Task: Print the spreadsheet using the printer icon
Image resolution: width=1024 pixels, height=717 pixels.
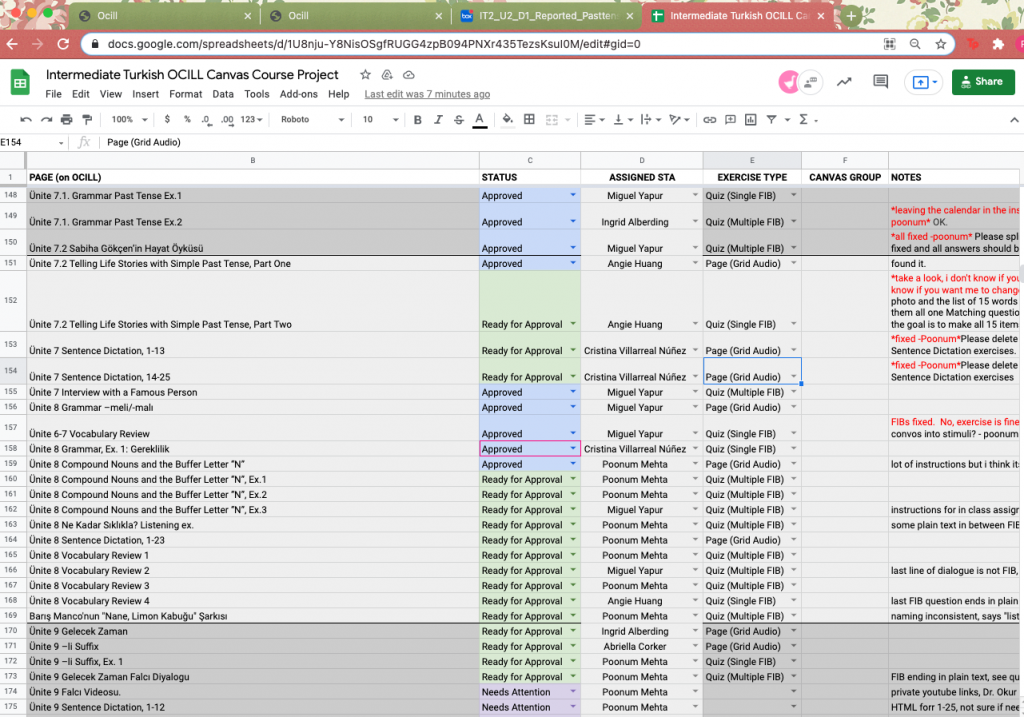Action: point(67,120)
